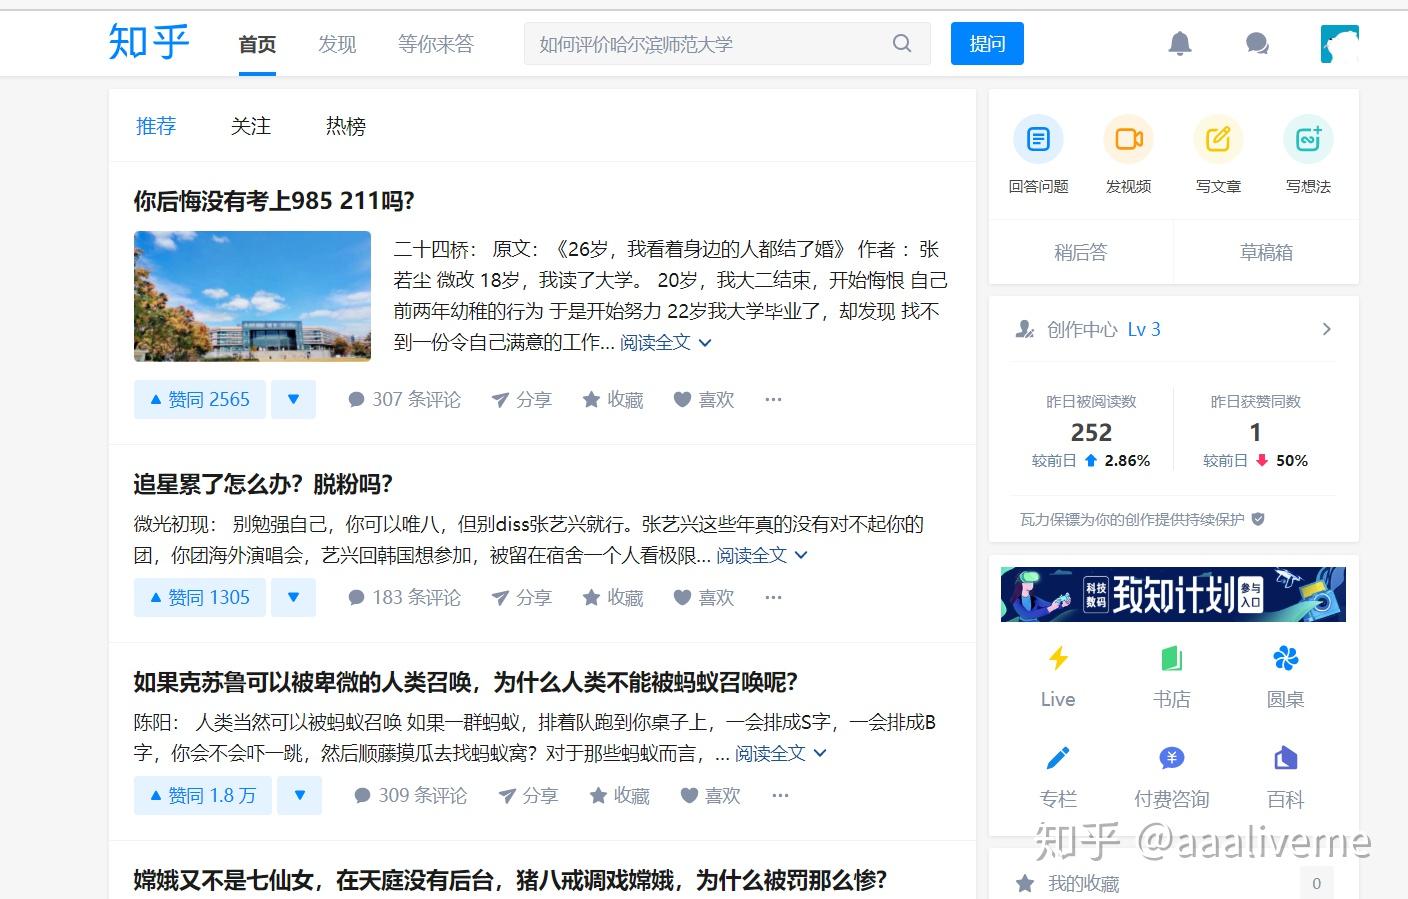Toggle 喜欢 on the 克苏鲁 post

pos(710,795)
